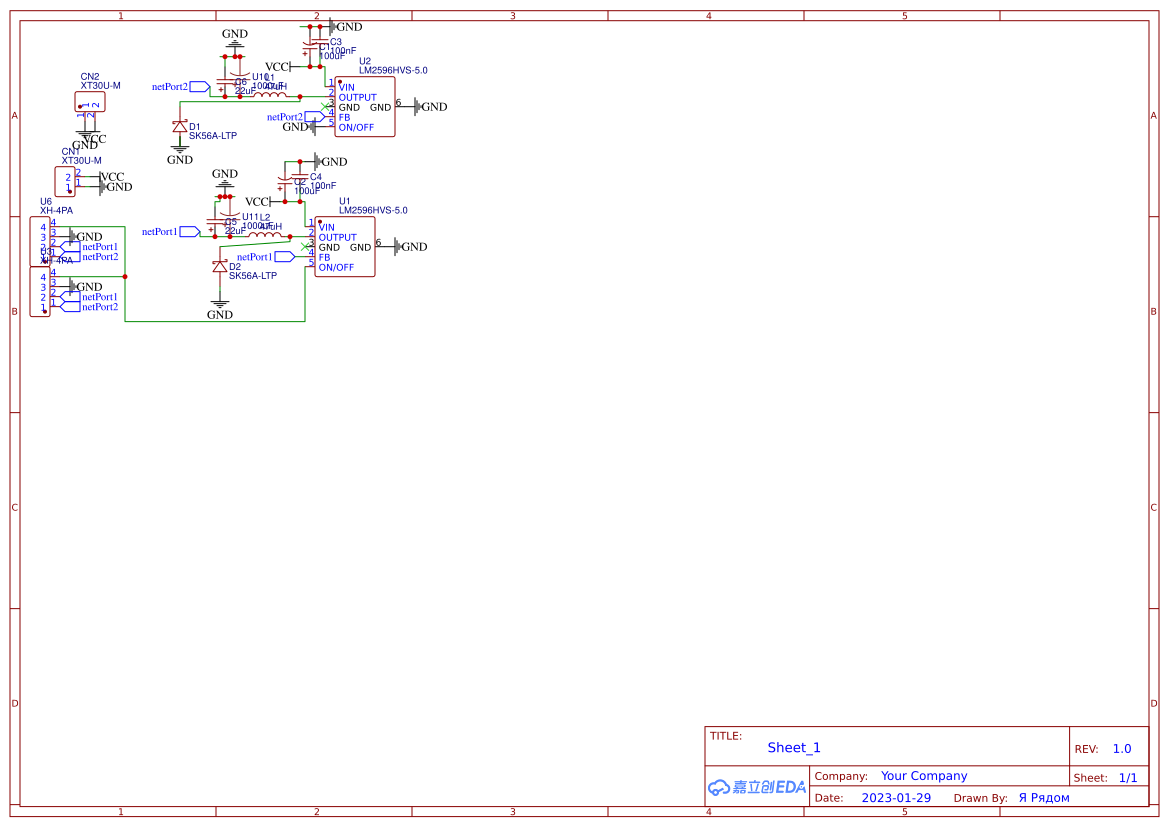Click the Your Company field
This screenshot has height=827, width=1169.
[x=924, y=775]
